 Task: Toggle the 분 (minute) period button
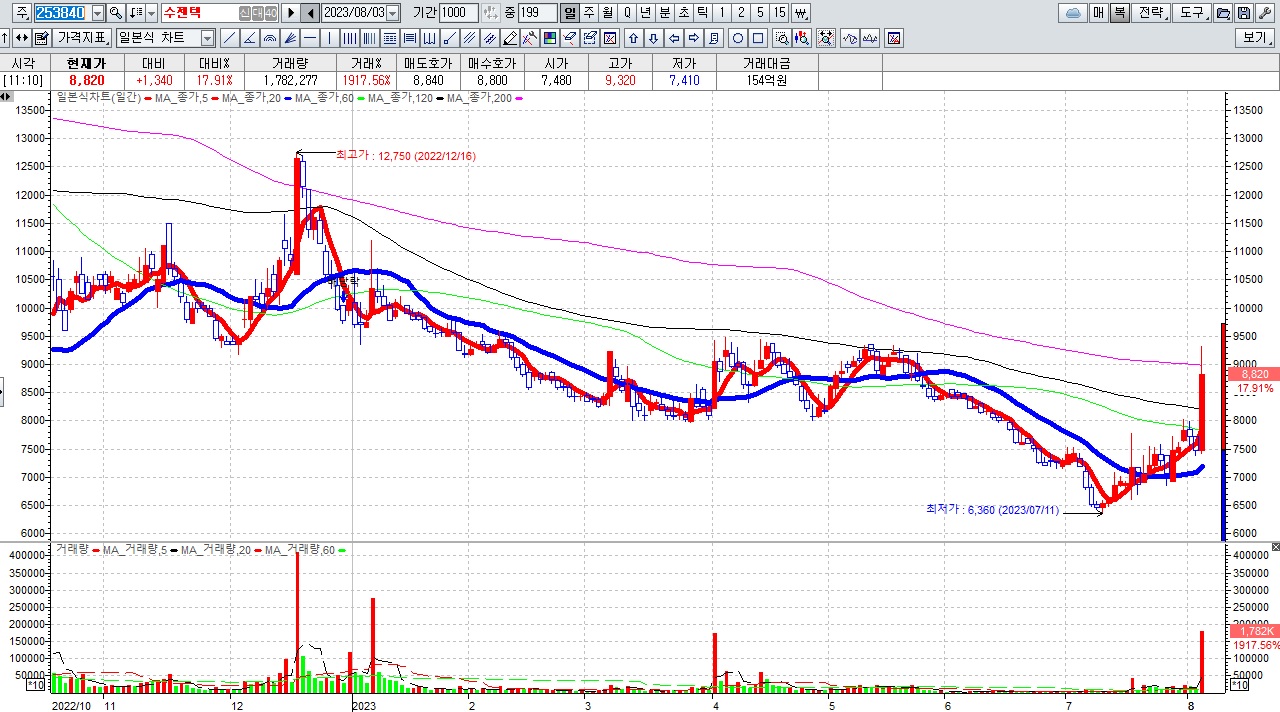[665, 13]
